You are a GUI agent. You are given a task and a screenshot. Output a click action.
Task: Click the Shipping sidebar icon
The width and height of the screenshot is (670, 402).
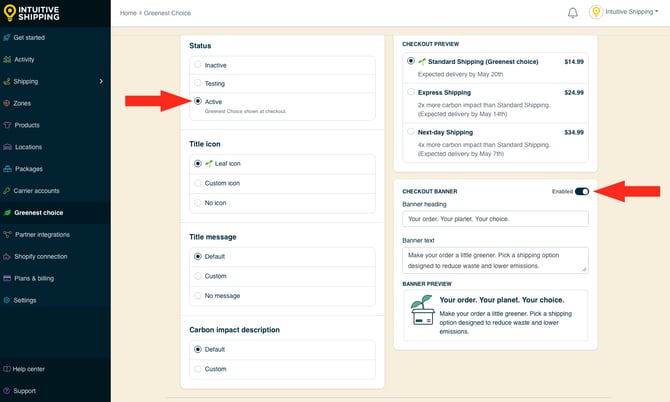[7, 81]
